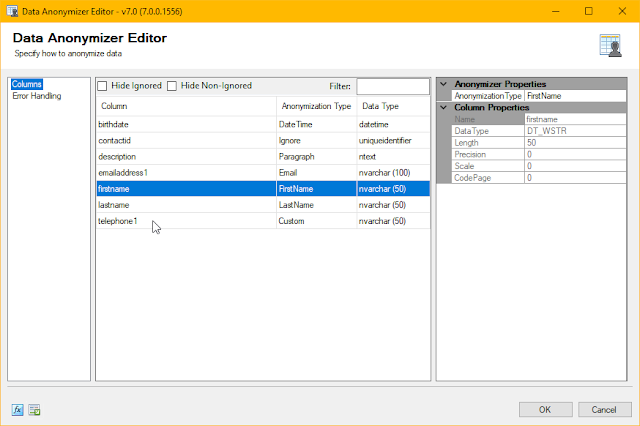Viewport: 640px width, 426px height.
Task: Confirm with the OK button
Action: pos(545,410)
